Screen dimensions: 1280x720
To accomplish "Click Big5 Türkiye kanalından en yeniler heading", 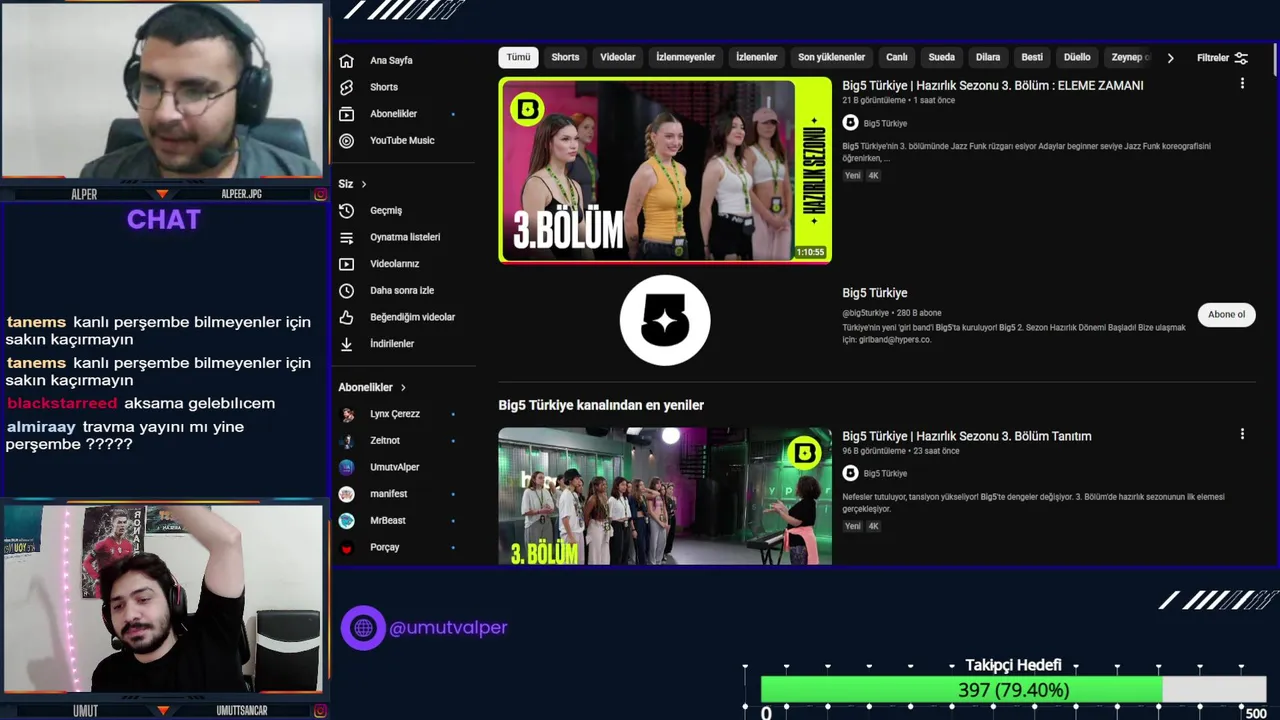I will 601,405.
